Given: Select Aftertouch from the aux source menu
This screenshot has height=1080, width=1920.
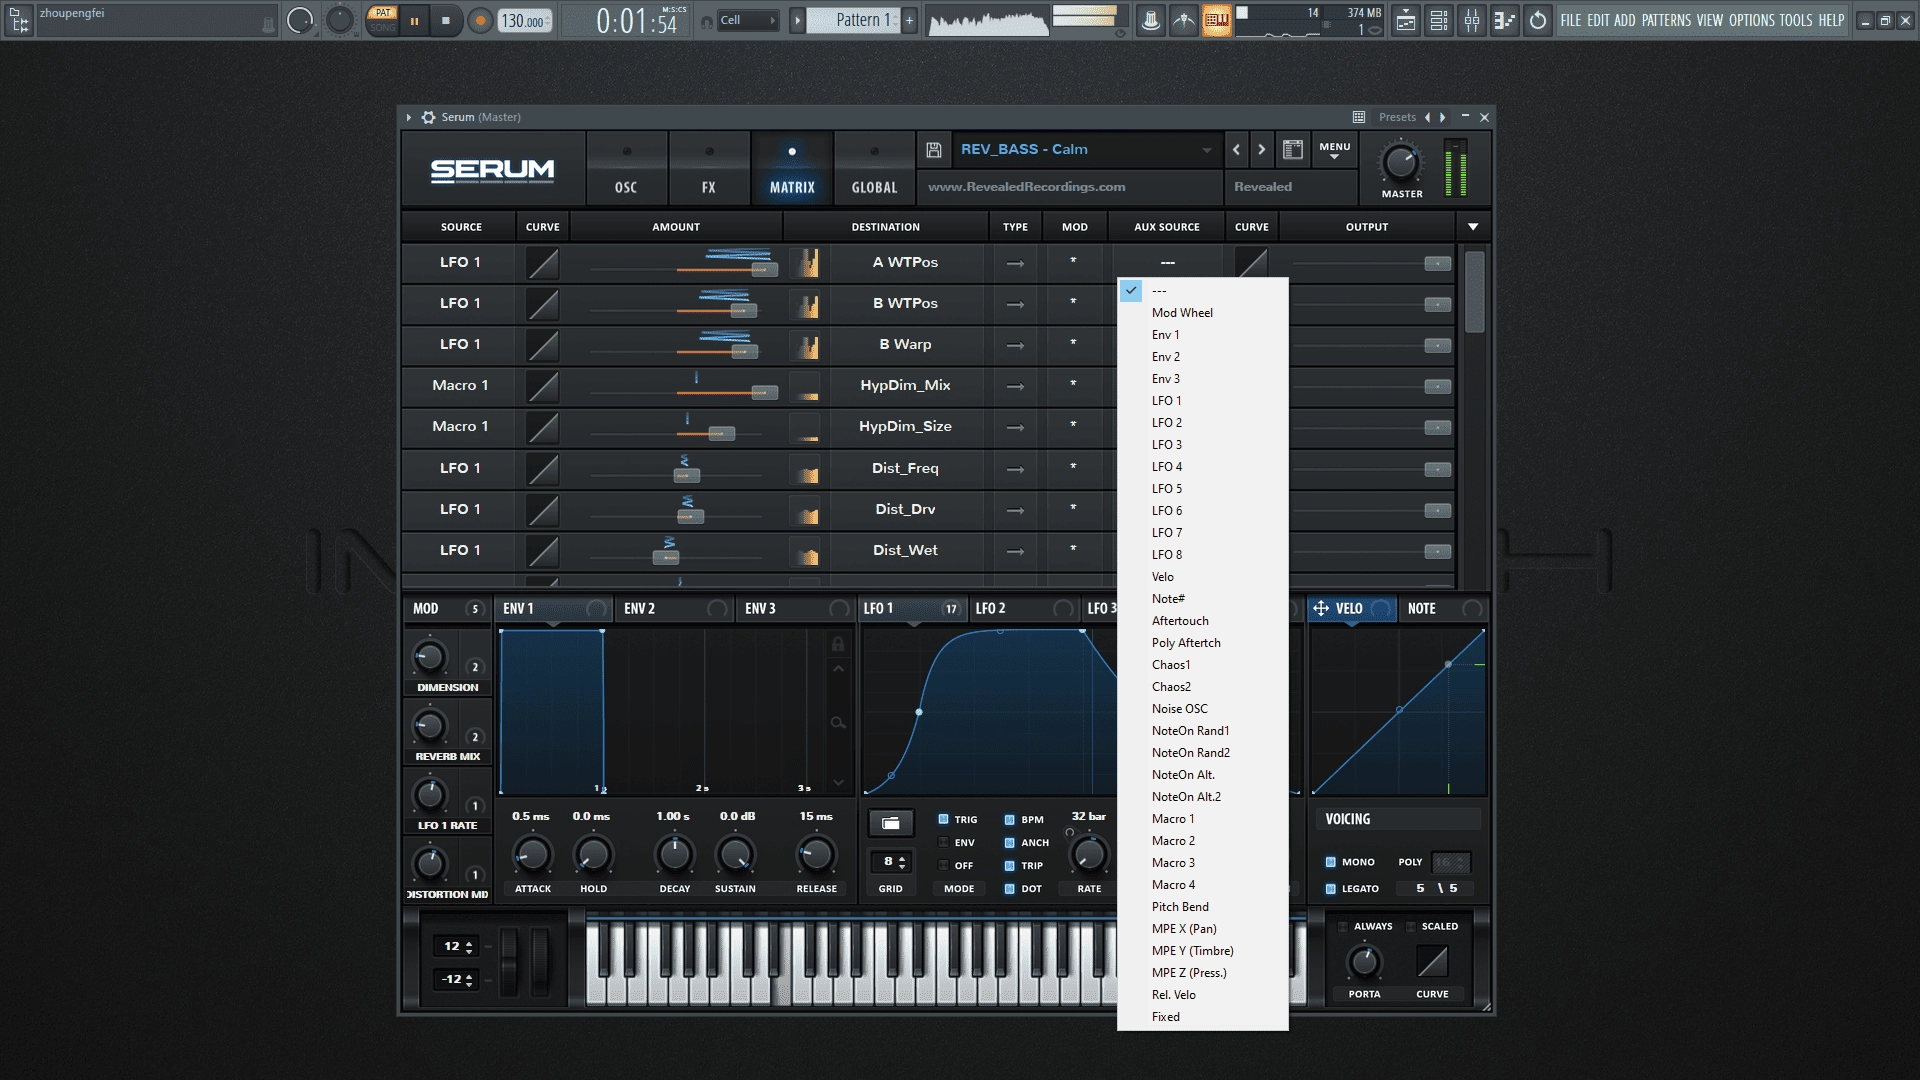Looking at the screenshot, I should tap(1202, 621).
